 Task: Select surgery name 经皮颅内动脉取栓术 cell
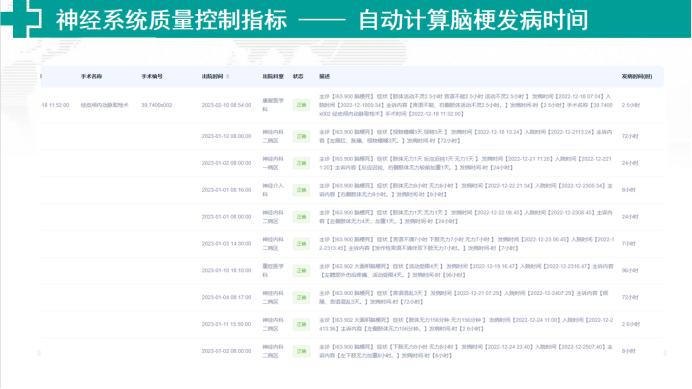[105, 105]
